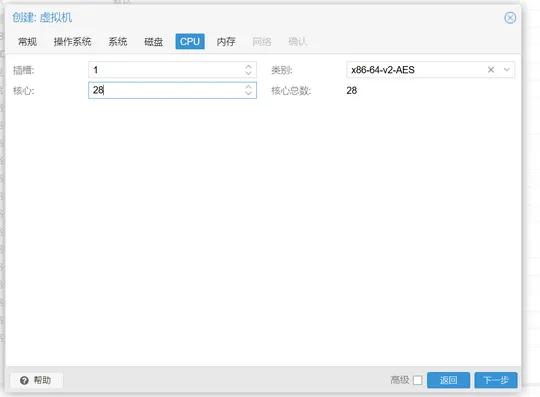This screenshot has height=397, width=540.
Task: Switch to the 常规 tab
Action: tap(28, 42)
